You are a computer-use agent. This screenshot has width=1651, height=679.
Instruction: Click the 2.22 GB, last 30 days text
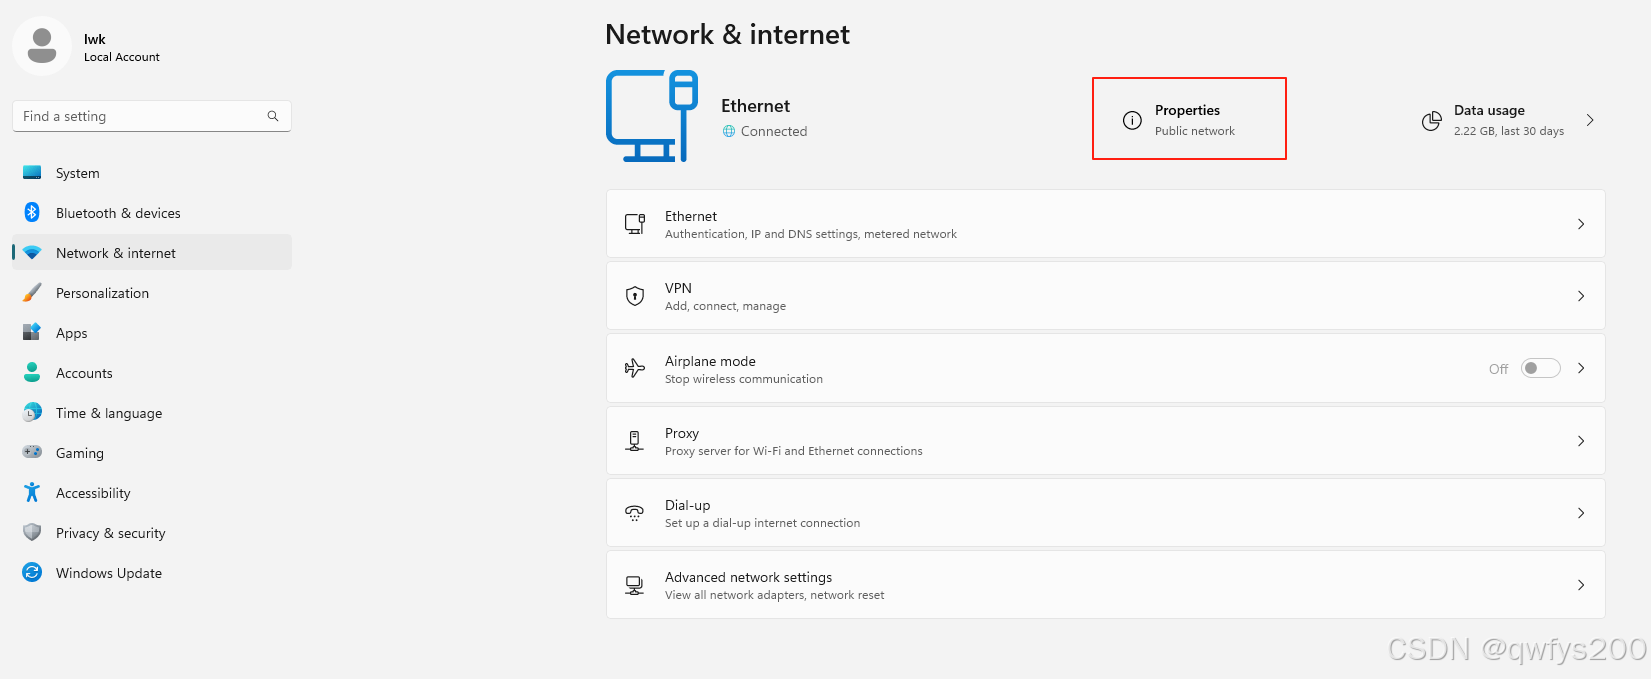[x=1509, y=131]
